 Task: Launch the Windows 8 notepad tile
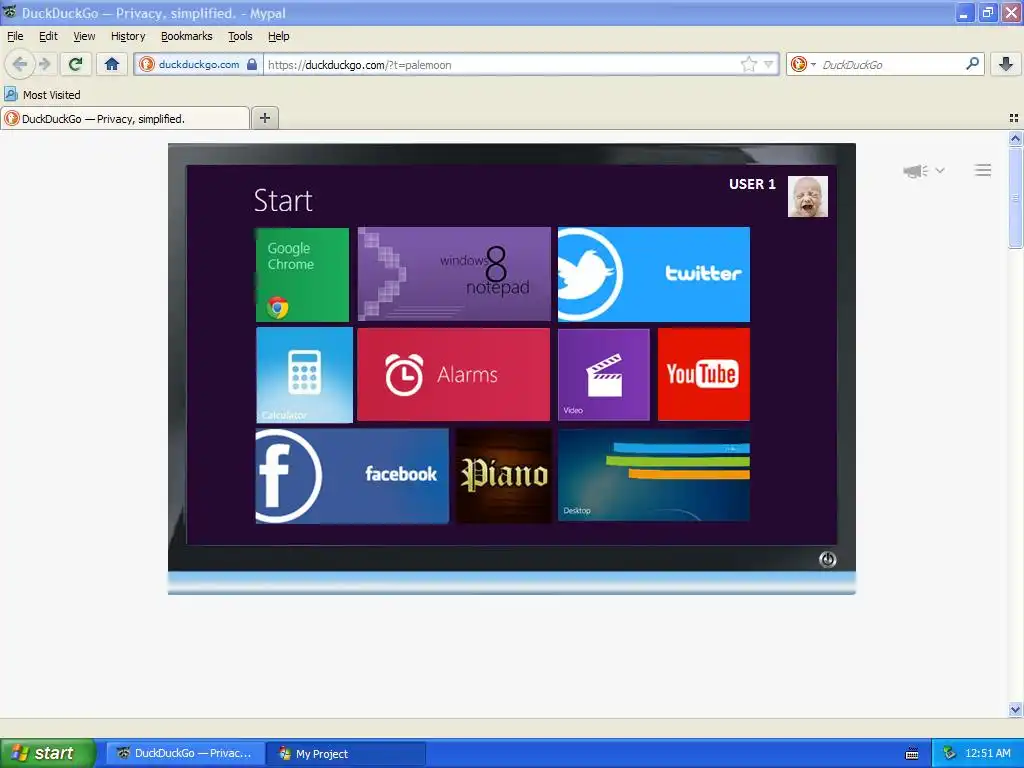tap(454, 274)
